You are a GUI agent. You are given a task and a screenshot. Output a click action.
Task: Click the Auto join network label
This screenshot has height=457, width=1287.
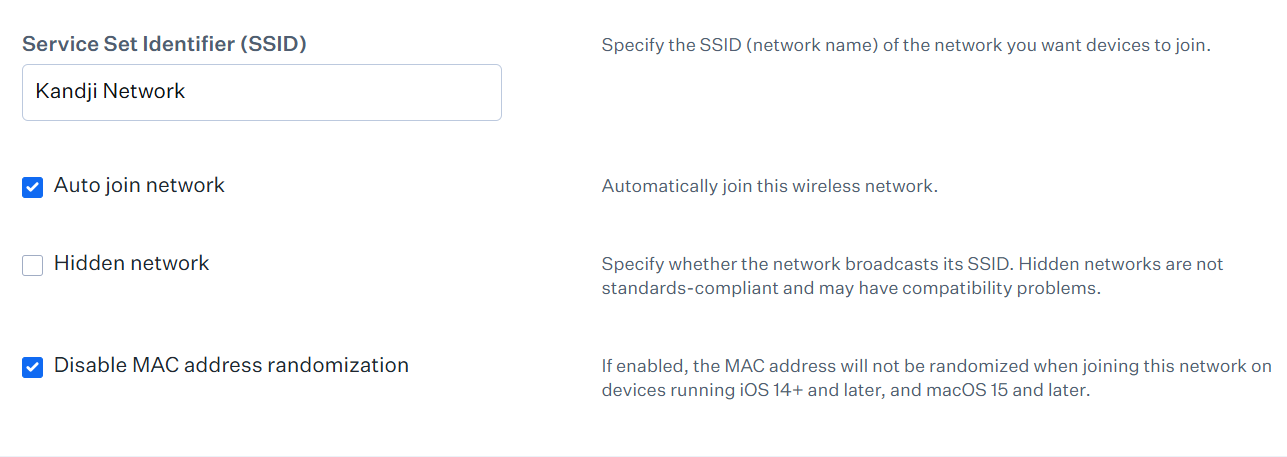pyautogui.click(x=139, y=185)
